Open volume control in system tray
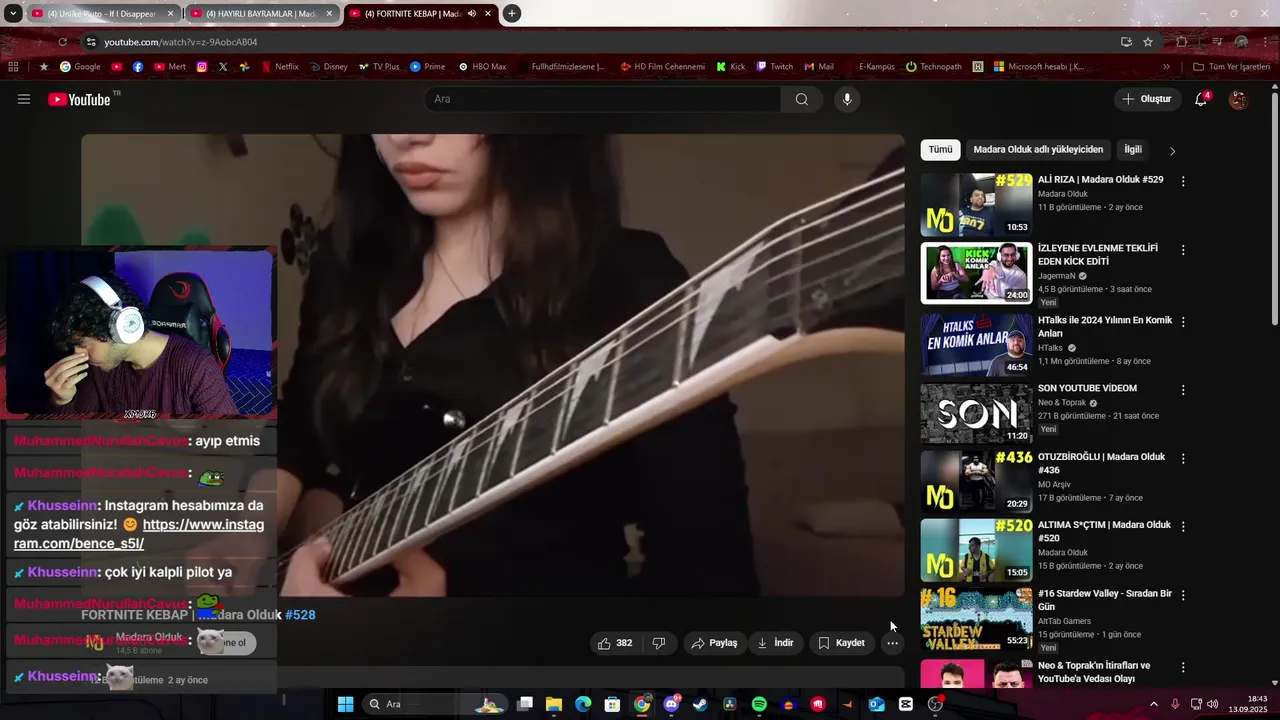 click(1213, 704)
